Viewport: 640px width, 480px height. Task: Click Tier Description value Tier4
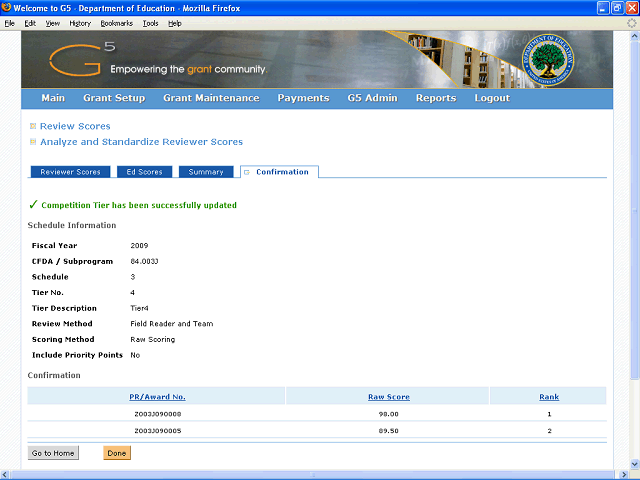pos(139,308)
